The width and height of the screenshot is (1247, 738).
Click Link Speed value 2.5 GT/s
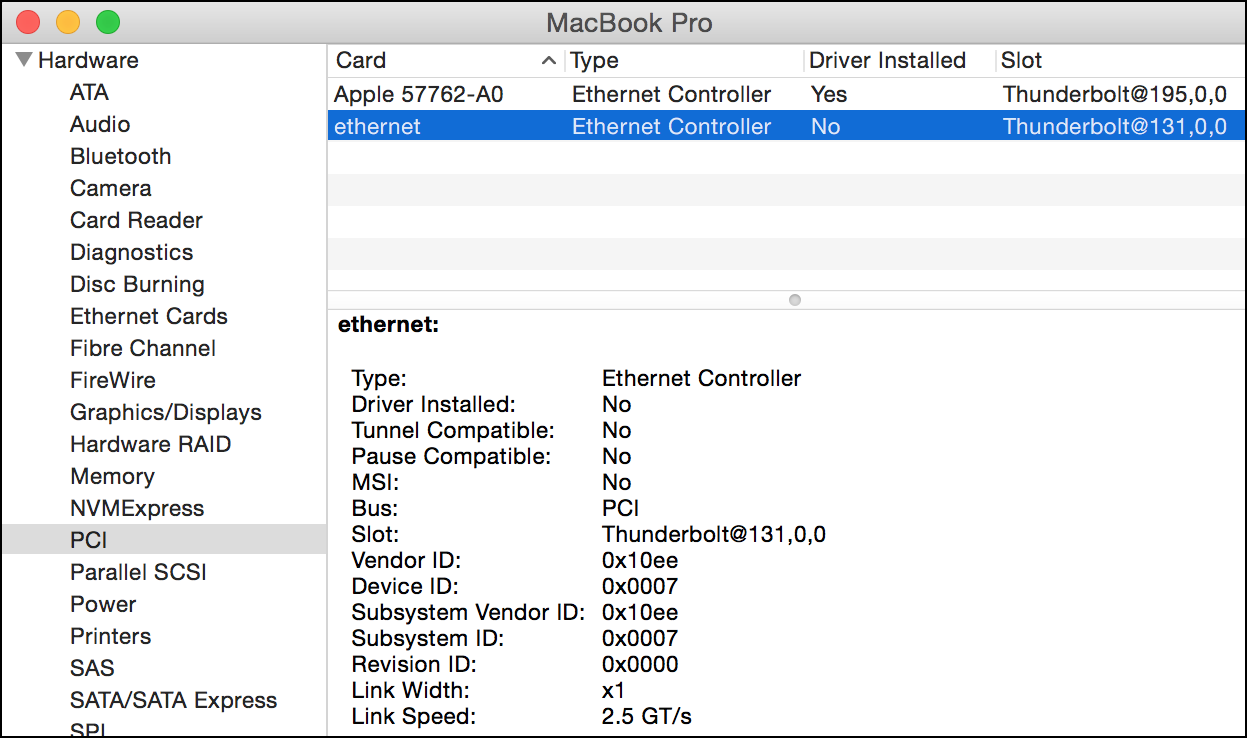pyautogui.click(x=647, y=716)
